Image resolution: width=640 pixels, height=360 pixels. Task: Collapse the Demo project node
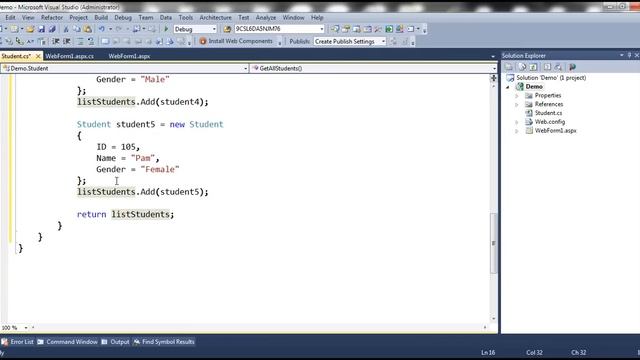508,87
